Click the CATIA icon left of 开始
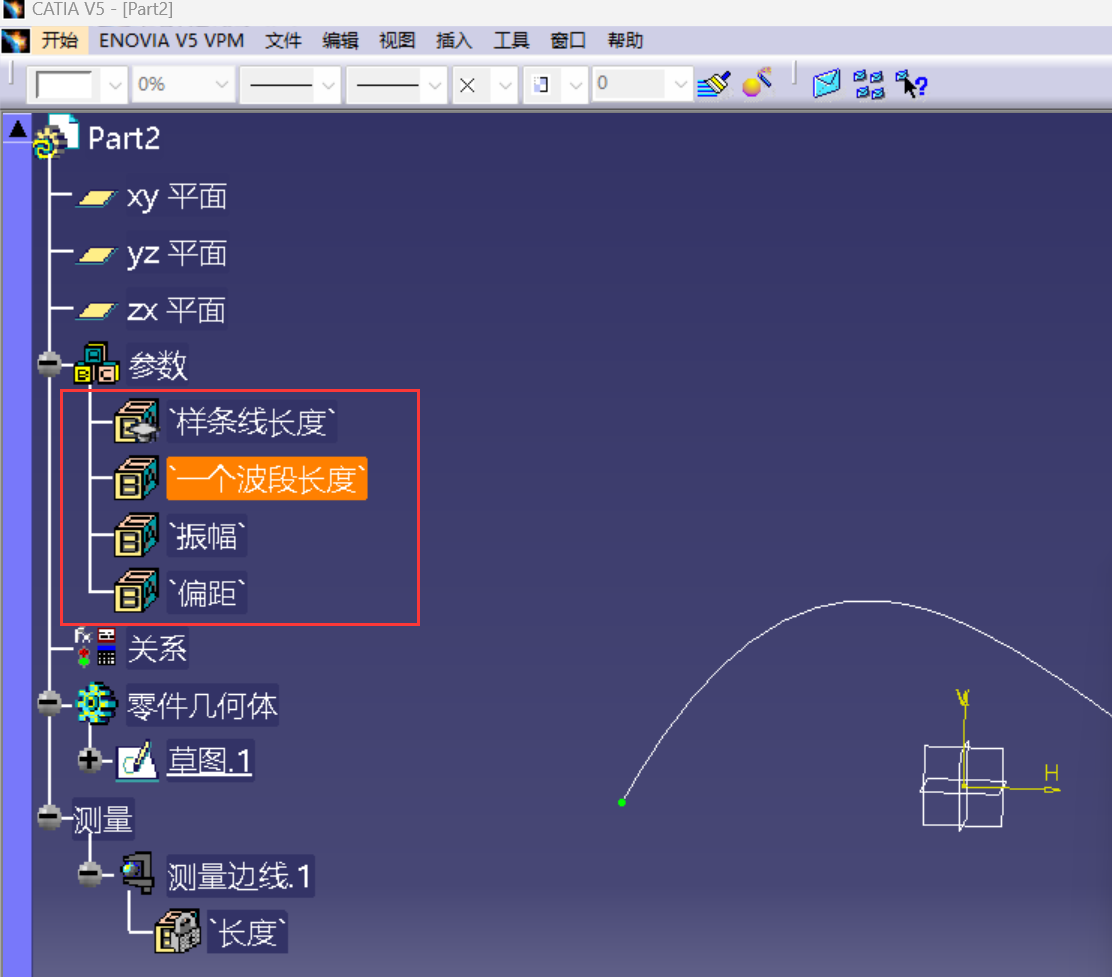The width and height of the screenshot is (1112, 977). click(15, 40)
